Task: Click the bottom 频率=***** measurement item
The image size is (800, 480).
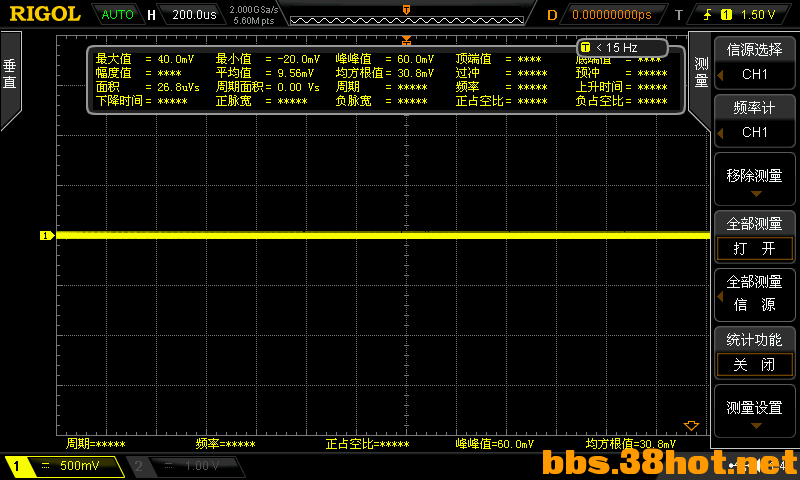Action: (x=226, y=444)
